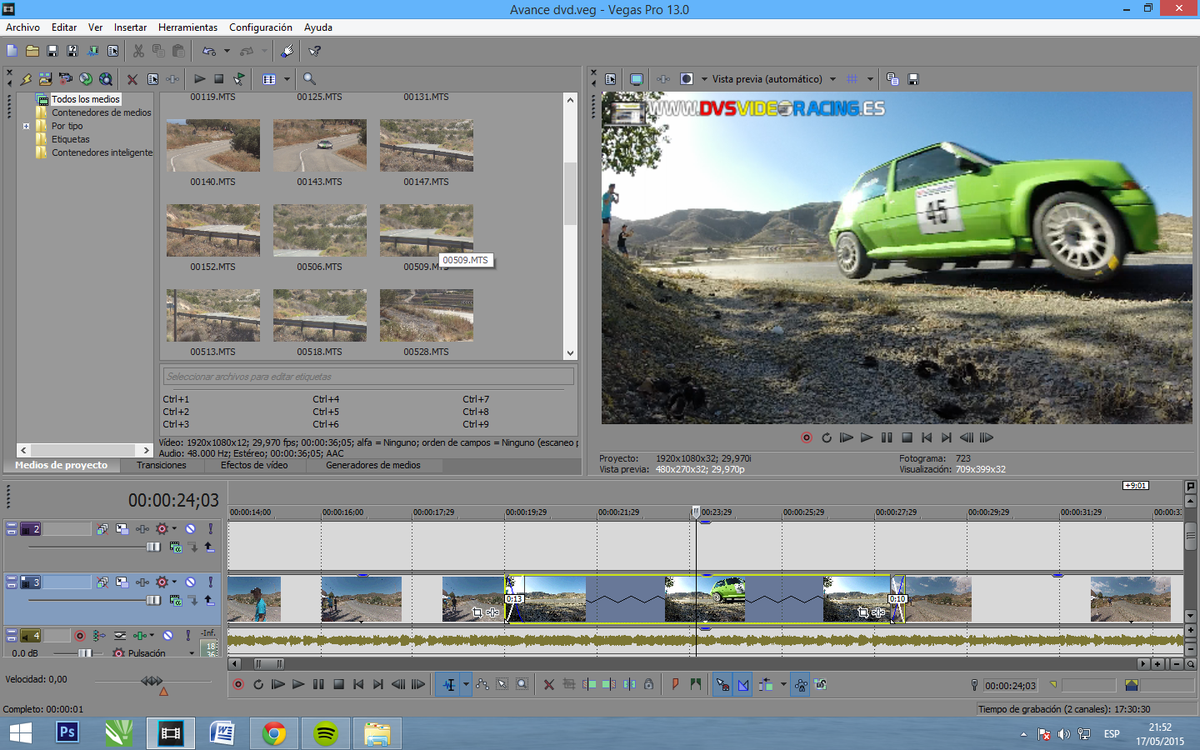Select Contenedores de medios folder
The height and width of the screenshot is (750, 1200).
click(x=101, y=113)
